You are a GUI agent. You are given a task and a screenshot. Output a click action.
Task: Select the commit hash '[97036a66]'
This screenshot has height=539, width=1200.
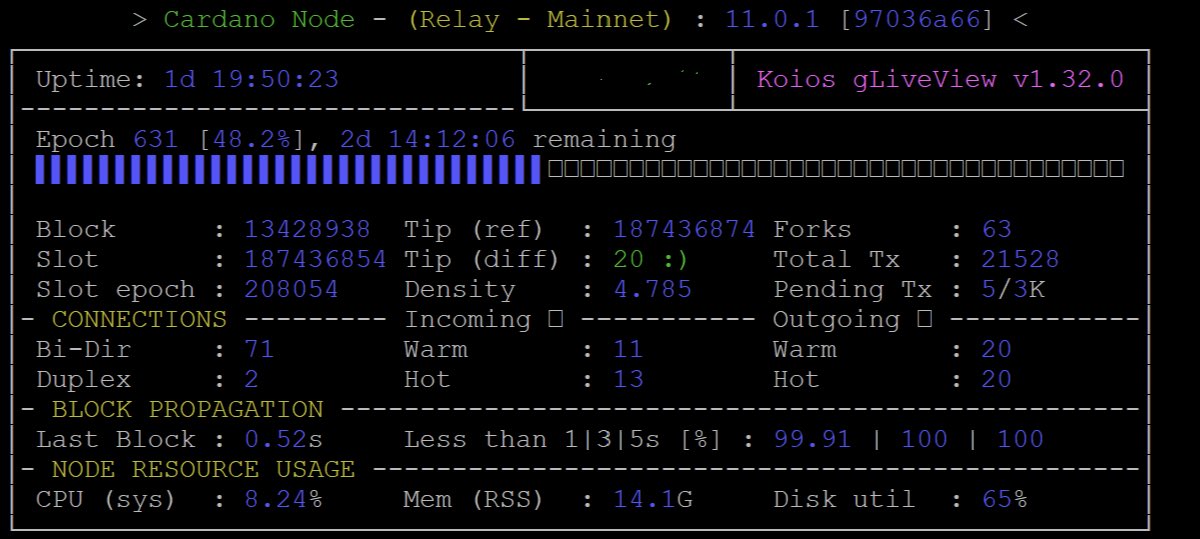[x=918, y=19]
